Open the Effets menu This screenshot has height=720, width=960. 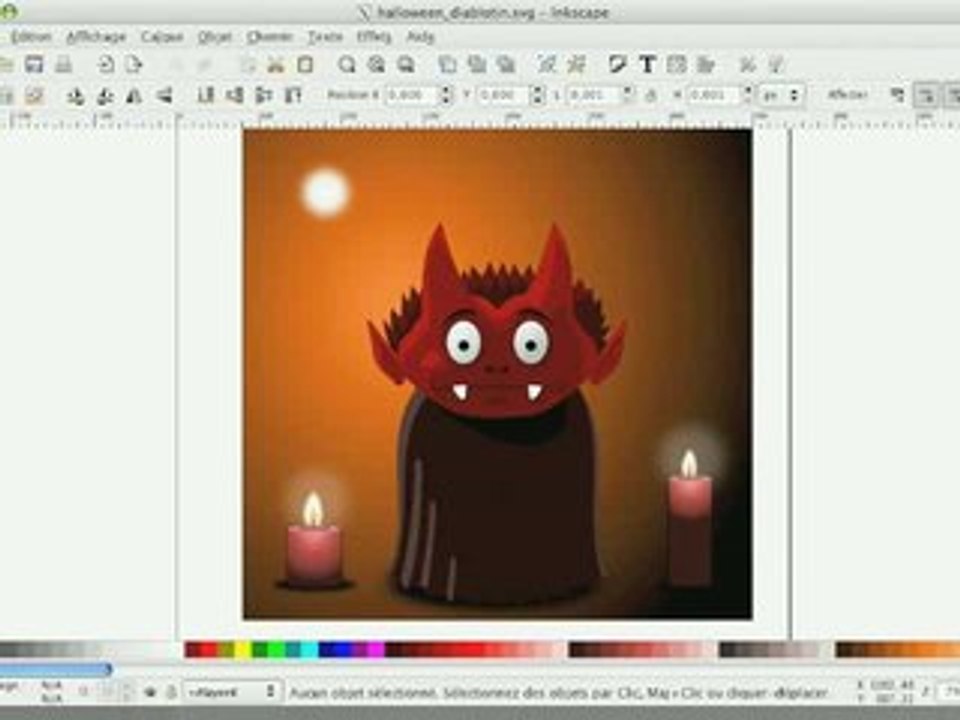pos(374,37)
